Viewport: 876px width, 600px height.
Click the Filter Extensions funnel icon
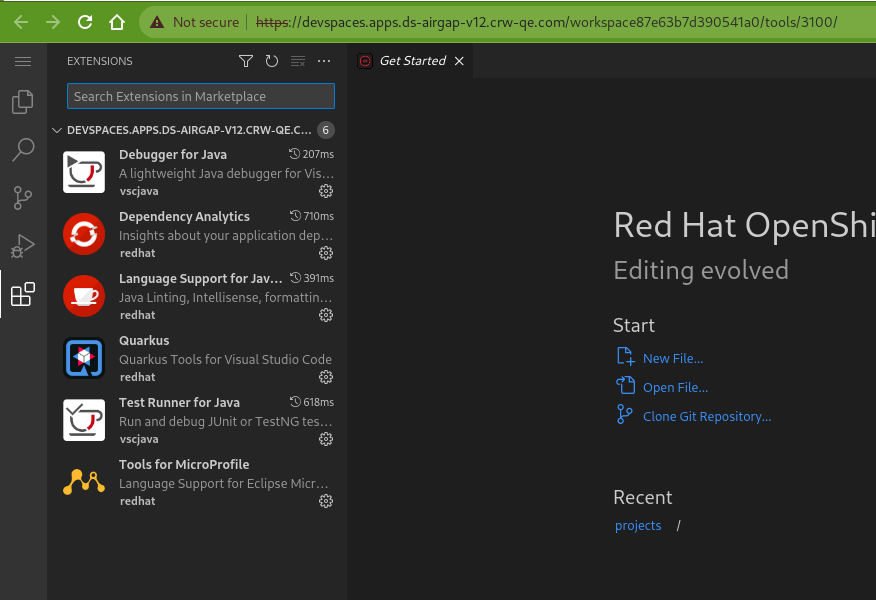pyautogui.click(x=246, y=62)
